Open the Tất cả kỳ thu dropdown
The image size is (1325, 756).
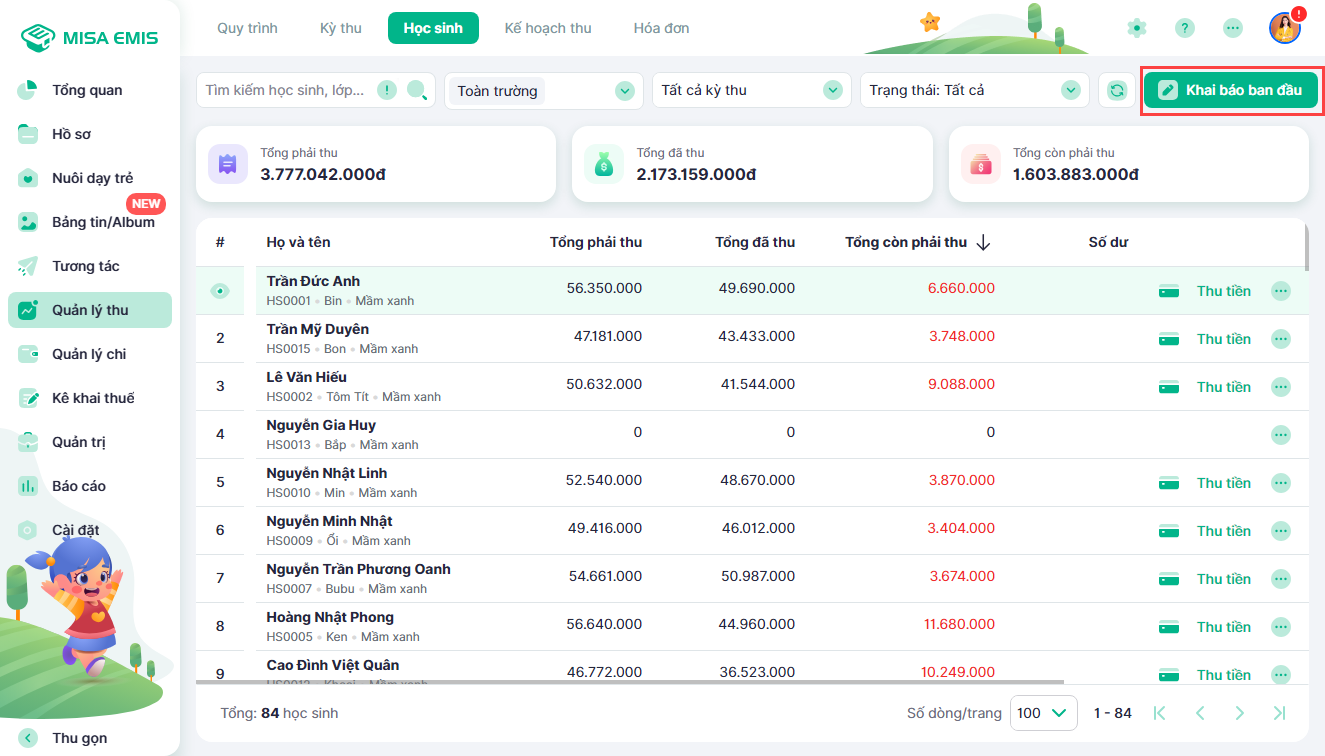[832, 91]
